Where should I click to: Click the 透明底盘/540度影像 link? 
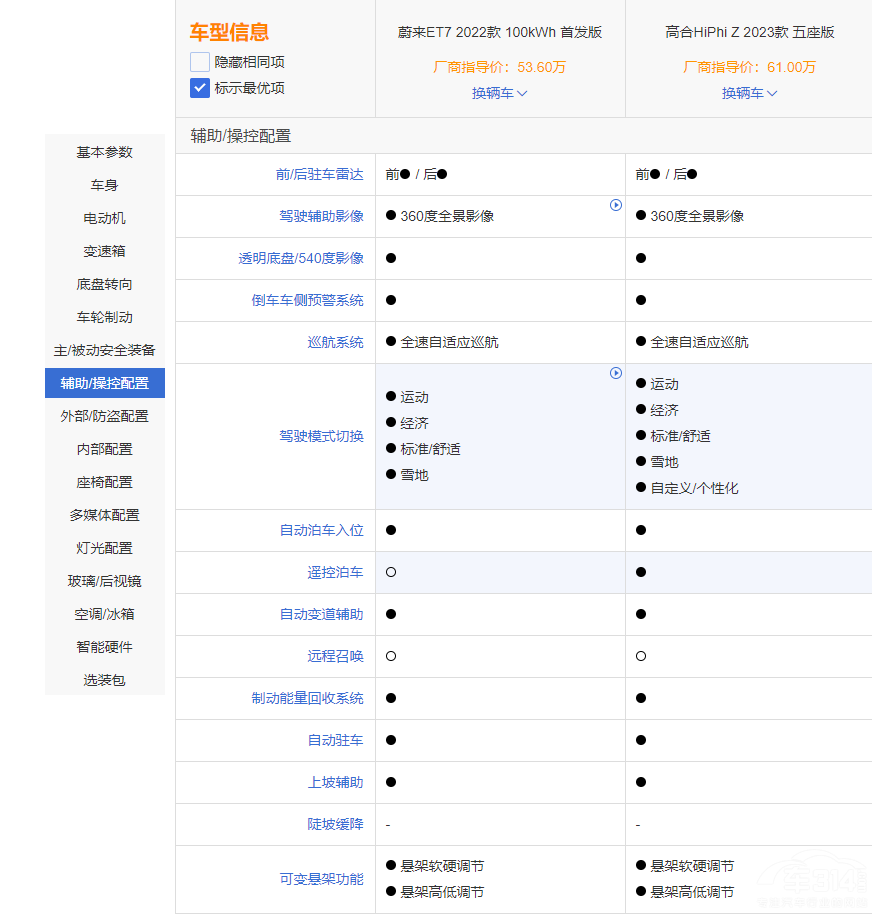[x=300, y=258]
